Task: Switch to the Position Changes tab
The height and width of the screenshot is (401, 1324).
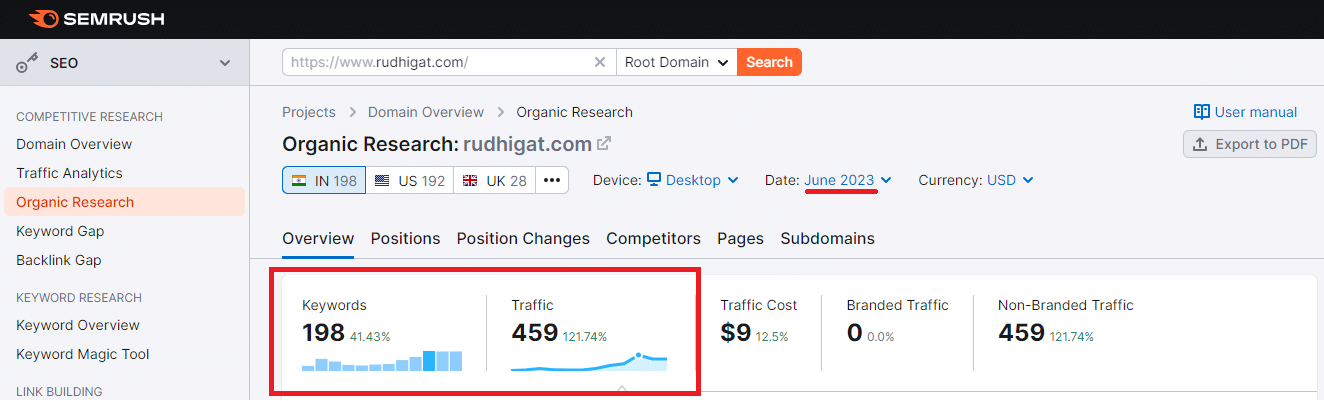Action: coord(523,238)
